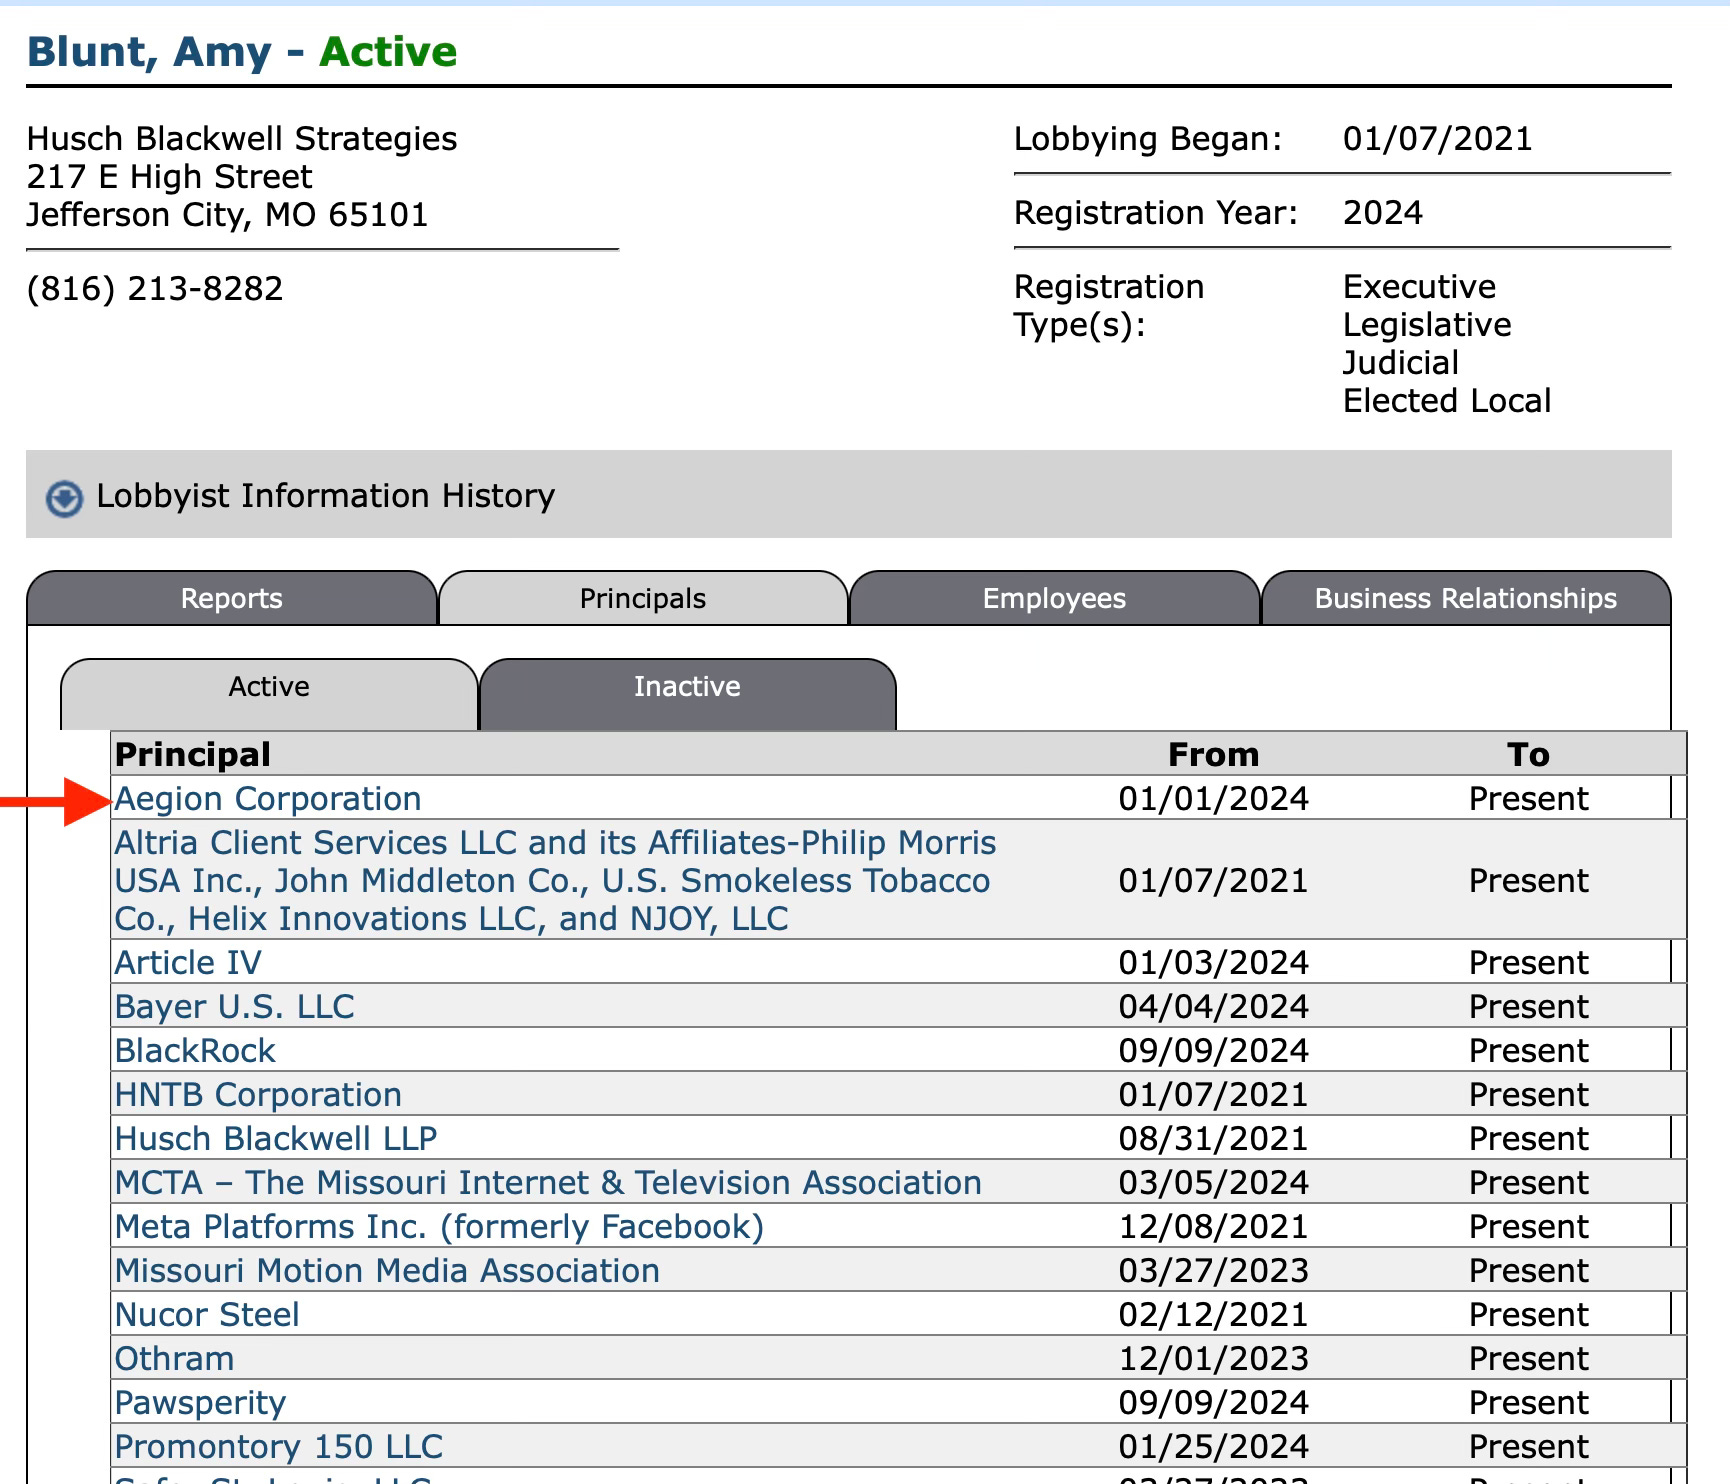Click Nucor Steel's From date 02/12/2021
1730x1484 pixels.
pos(1214,1315)
